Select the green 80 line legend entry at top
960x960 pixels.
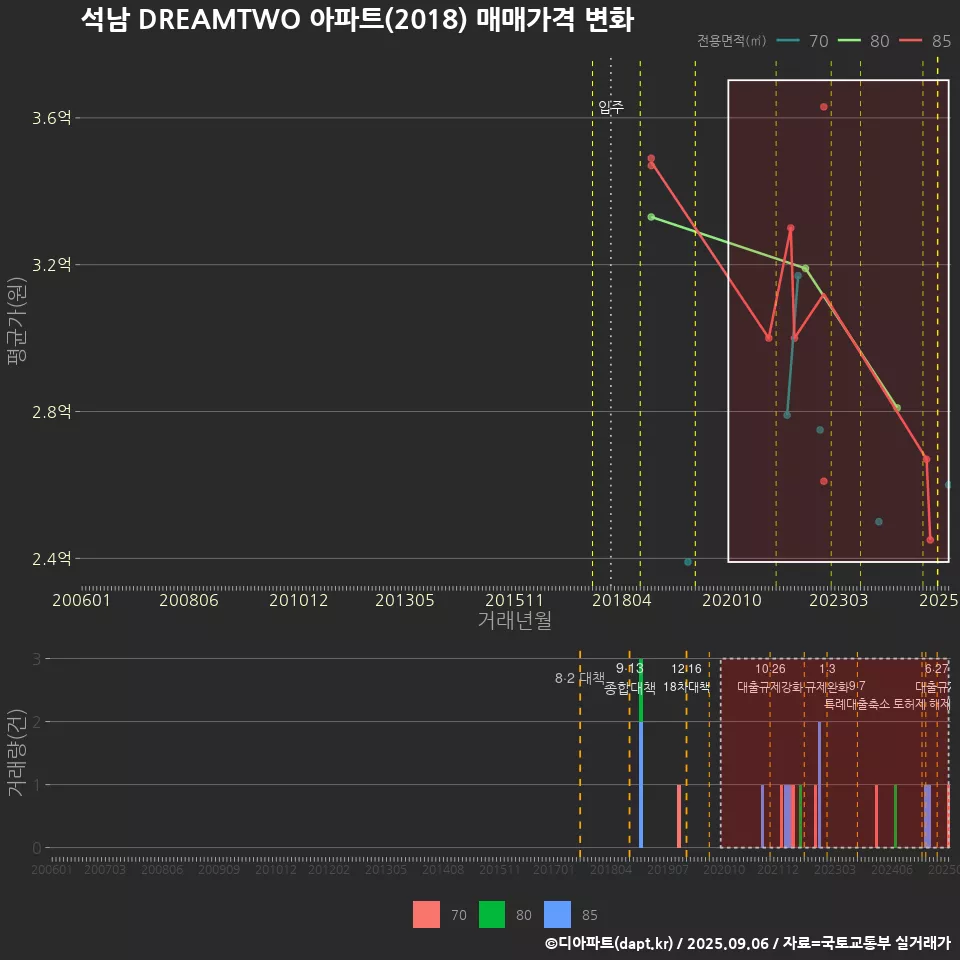pos(863,41)
